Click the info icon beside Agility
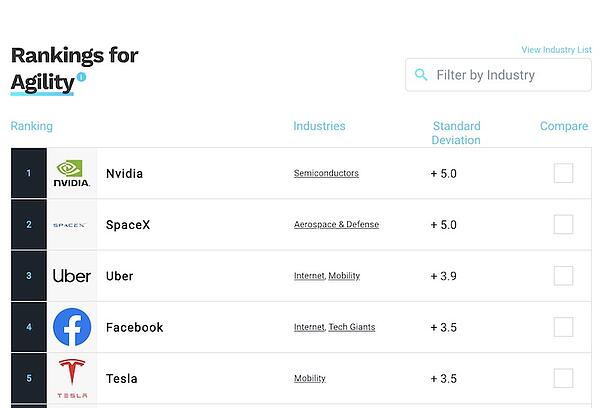Image resolution: width=600 pixels, height=408 pixels. [81, 77]
